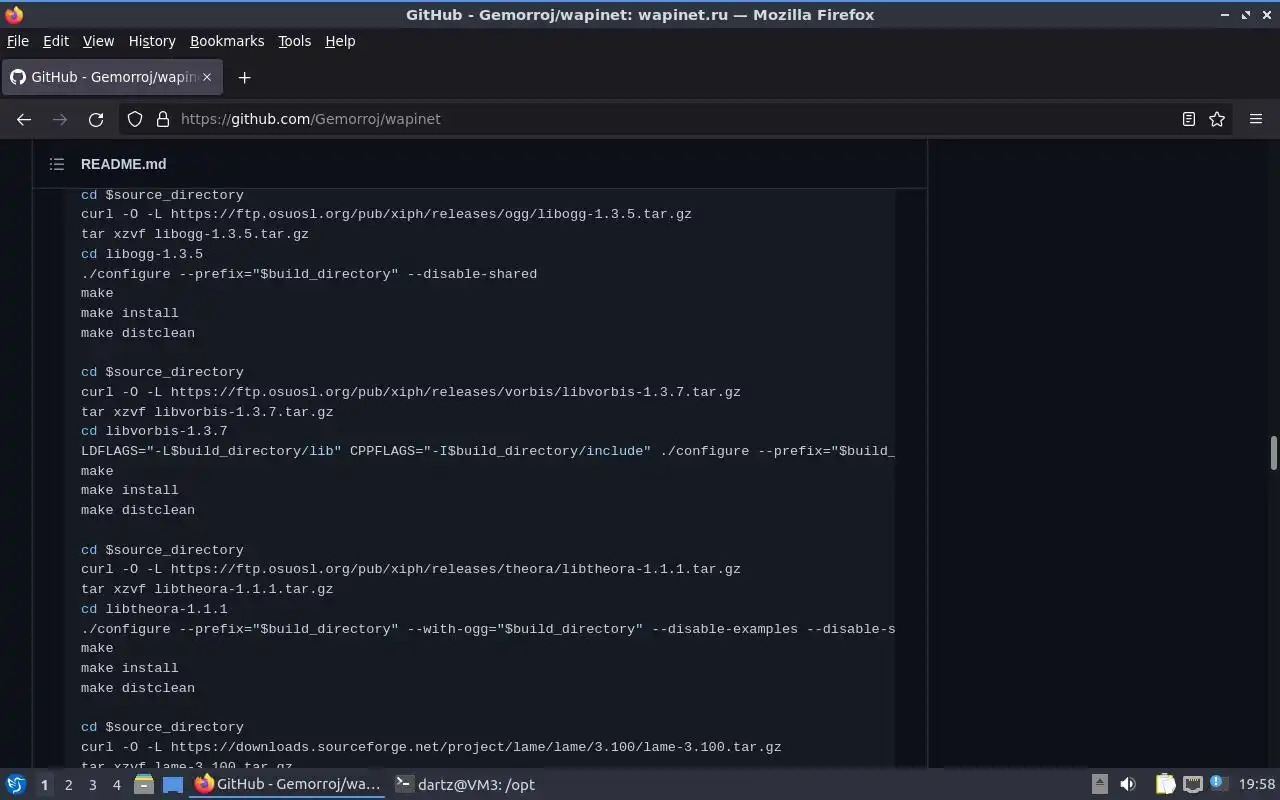Click the lame-3.100.tar.gz curl line

(x=431, y=747)
